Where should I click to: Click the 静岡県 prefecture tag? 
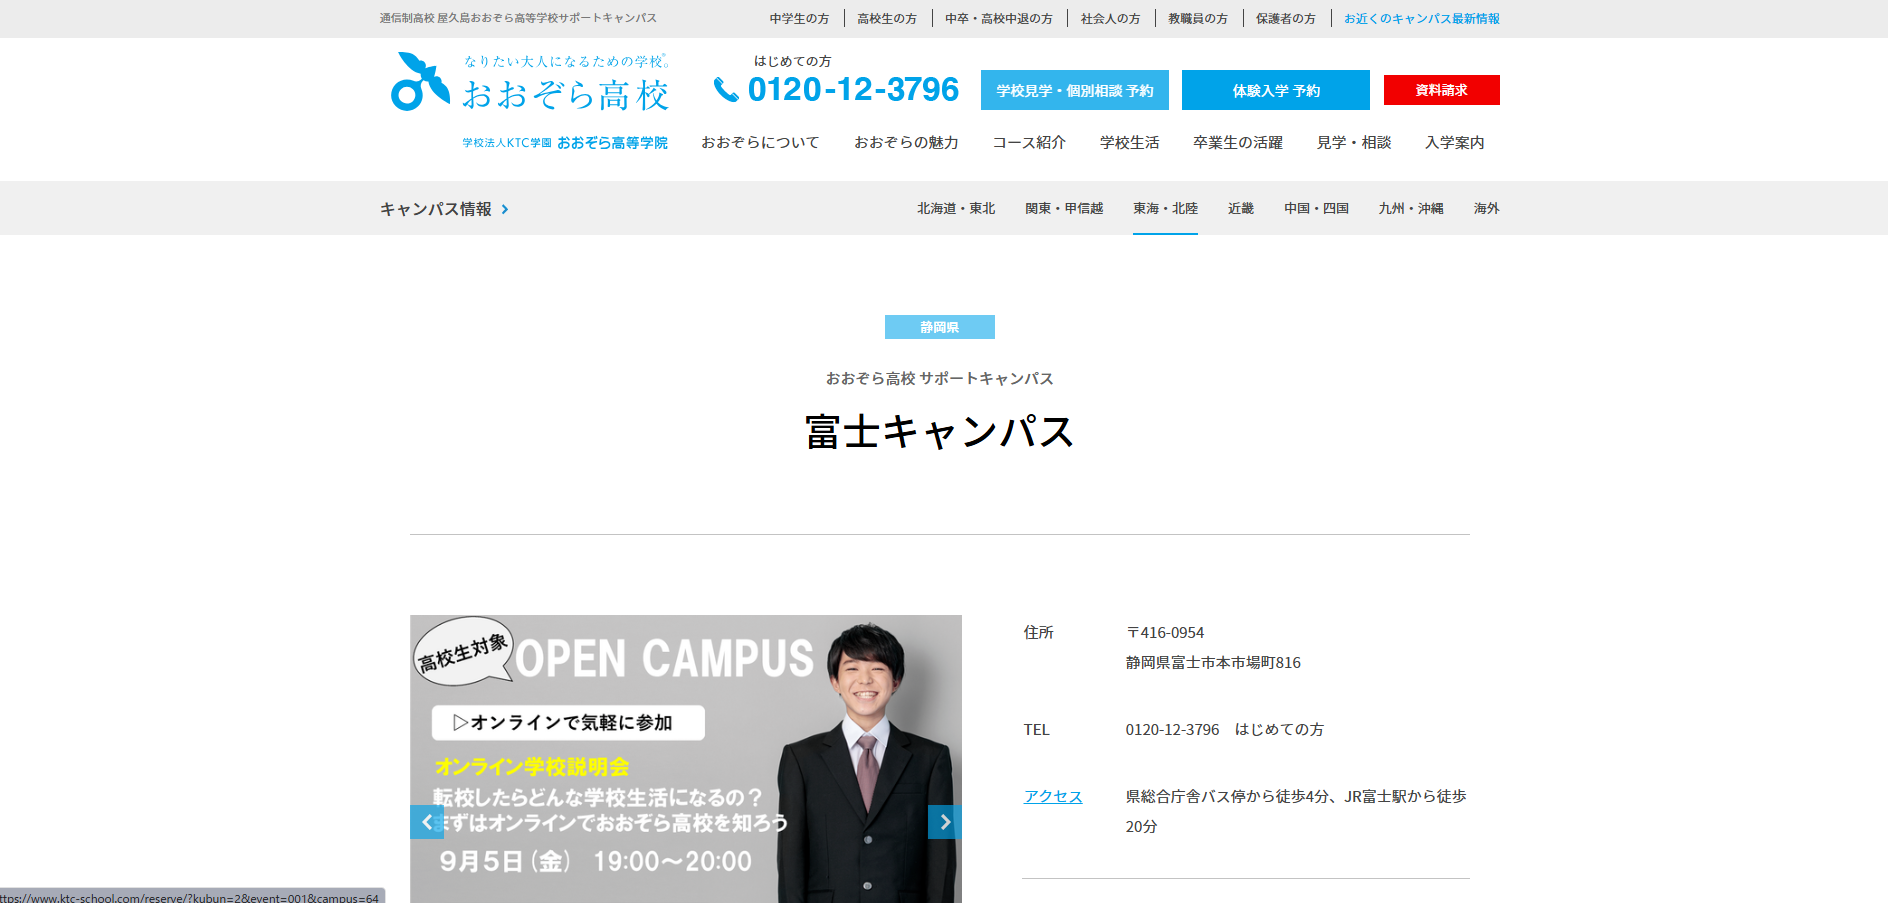[939, 327]
